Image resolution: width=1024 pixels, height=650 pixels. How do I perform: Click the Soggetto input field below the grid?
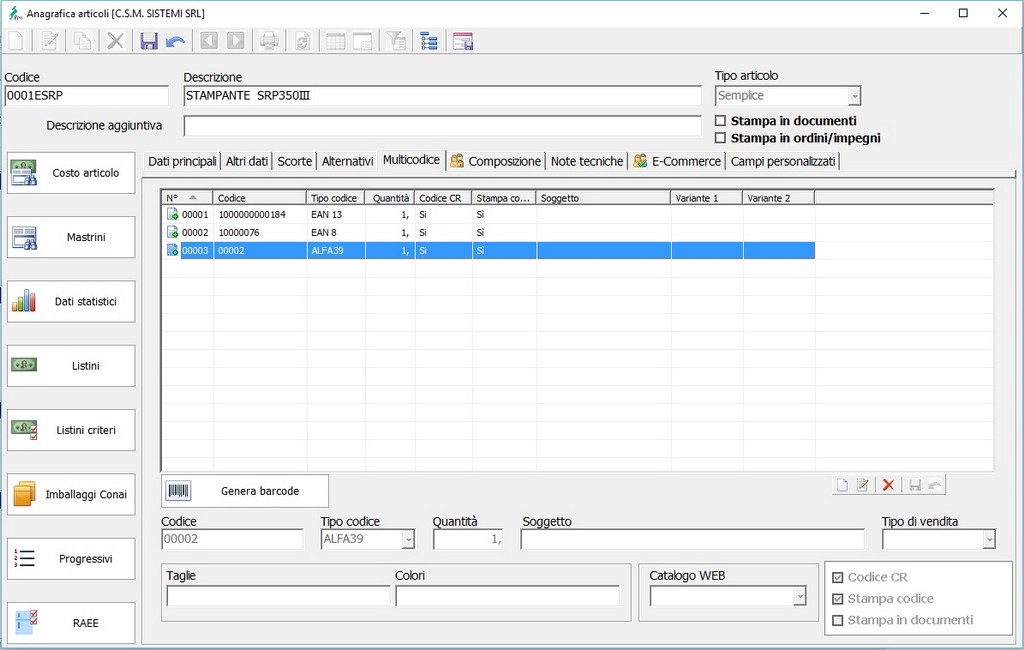pyautogui.click(x=692, y=540)
